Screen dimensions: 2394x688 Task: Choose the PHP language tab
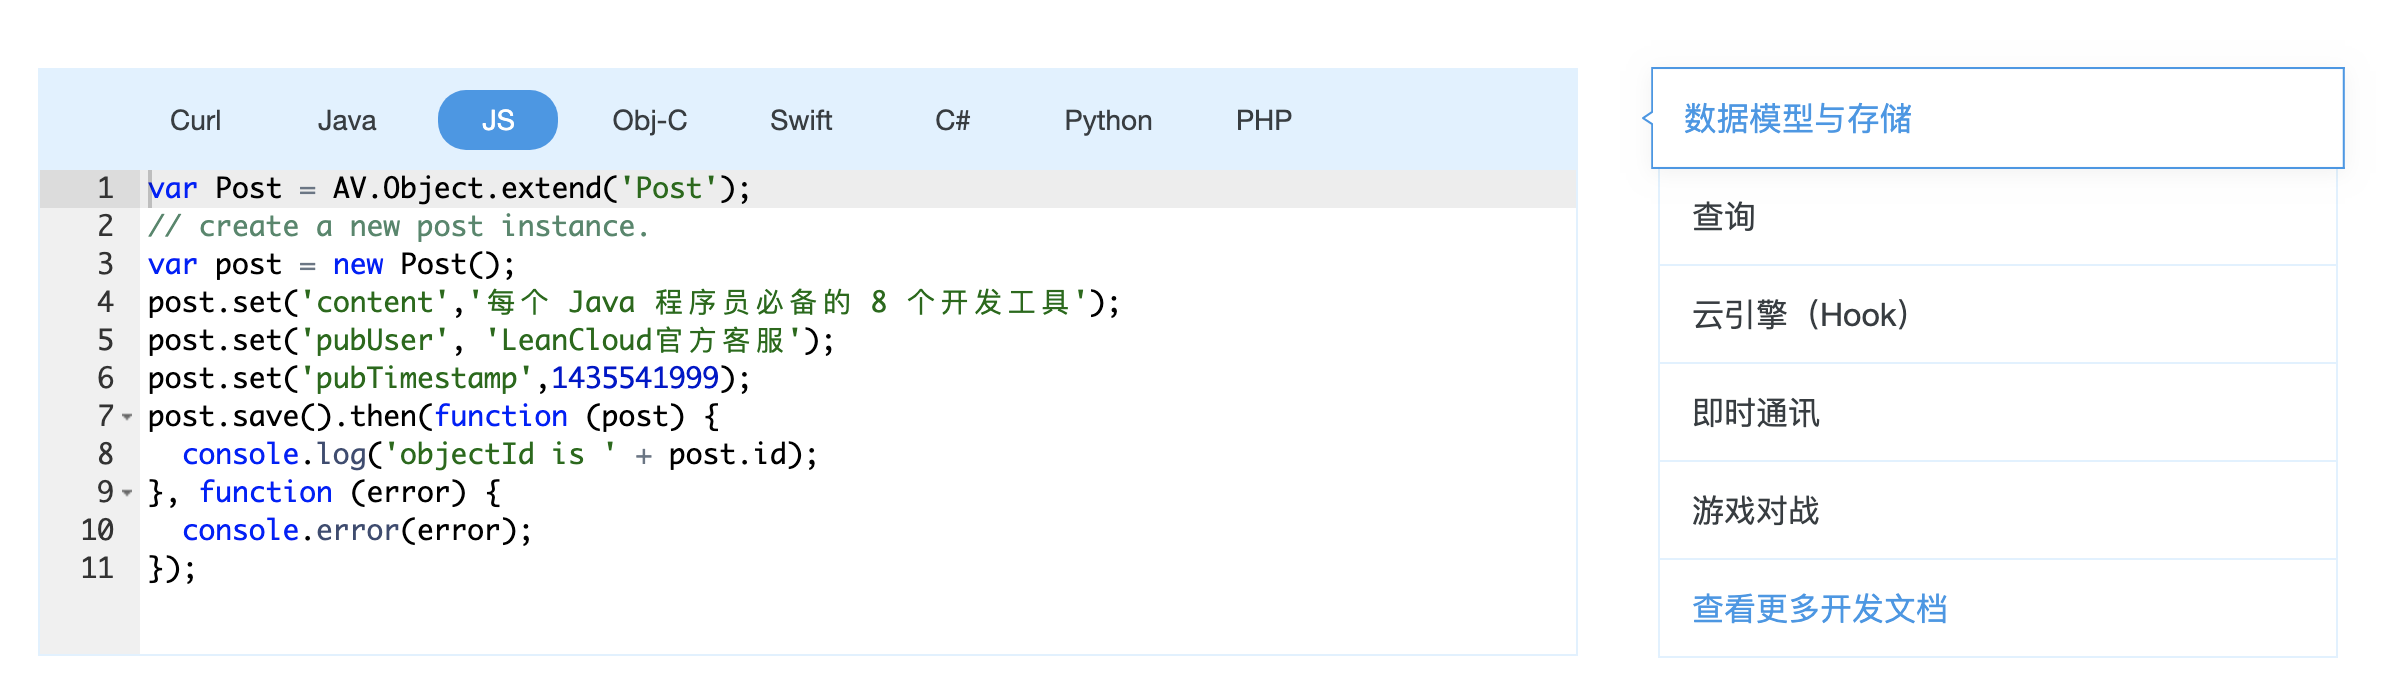click(x=1264, y=120)
